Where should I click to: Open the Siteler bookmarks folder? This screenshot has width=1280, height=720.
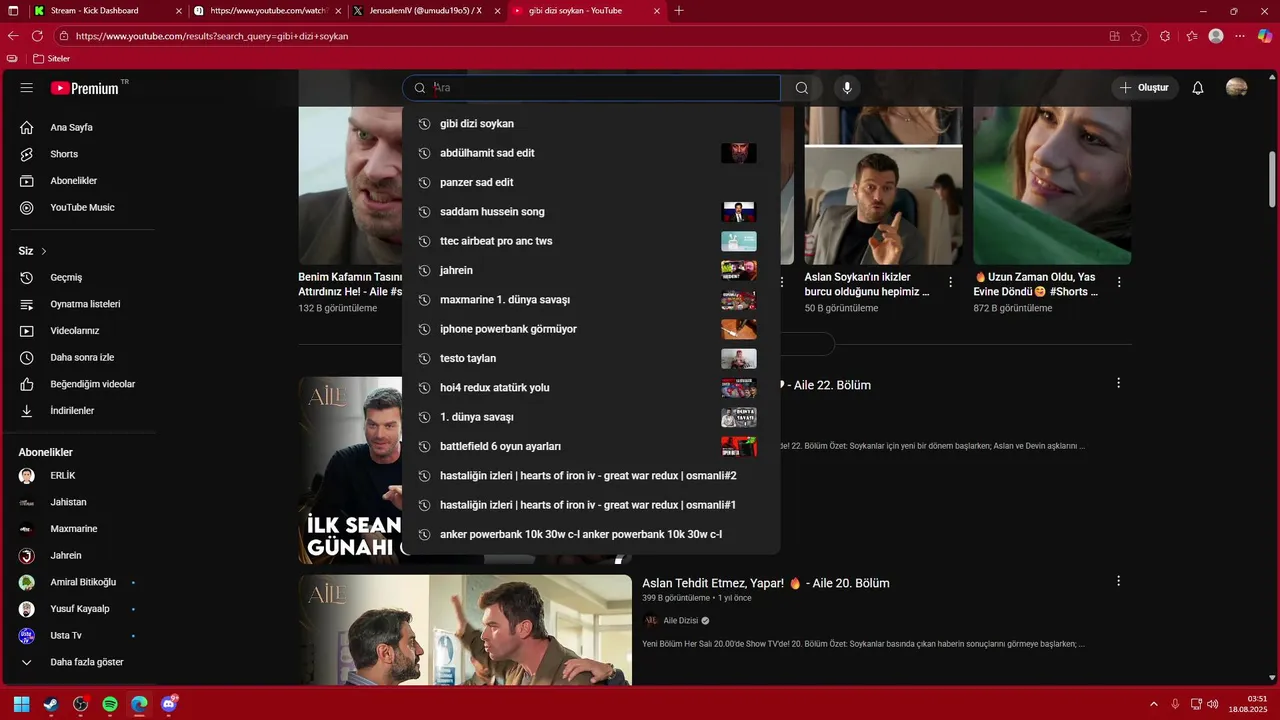51,59
